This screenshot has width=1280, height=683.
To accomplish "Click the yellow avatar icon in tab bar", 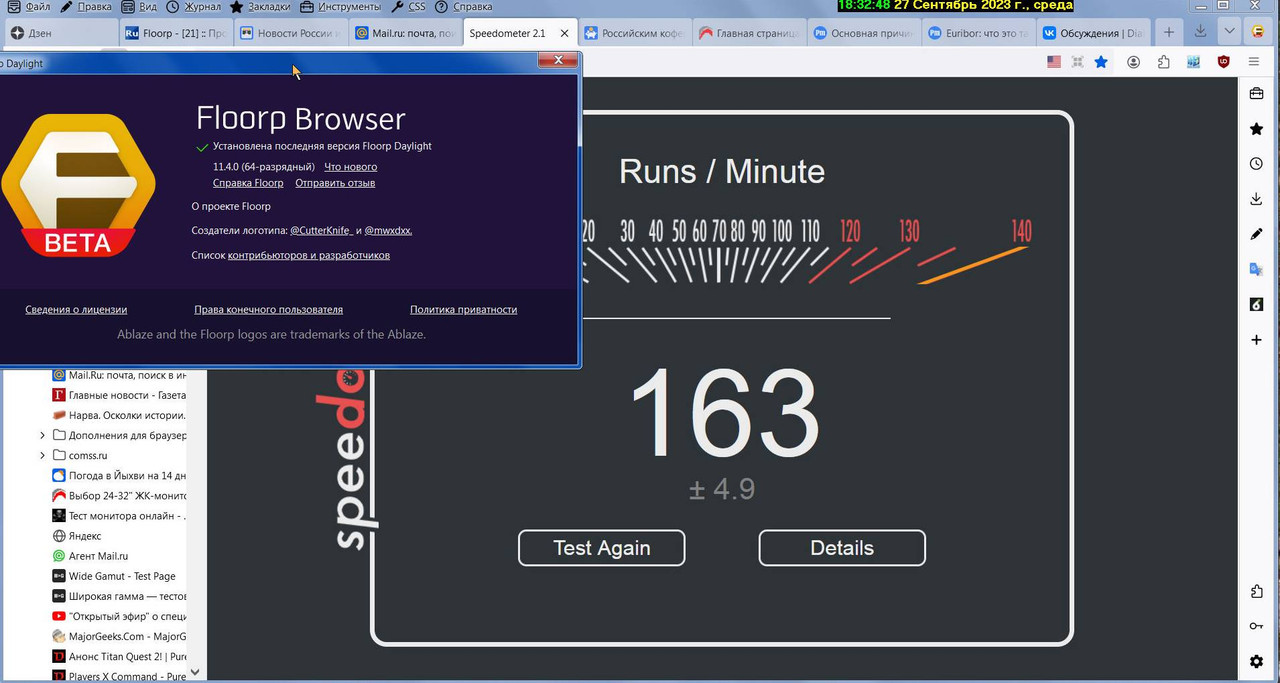I will click(1258, 32).
